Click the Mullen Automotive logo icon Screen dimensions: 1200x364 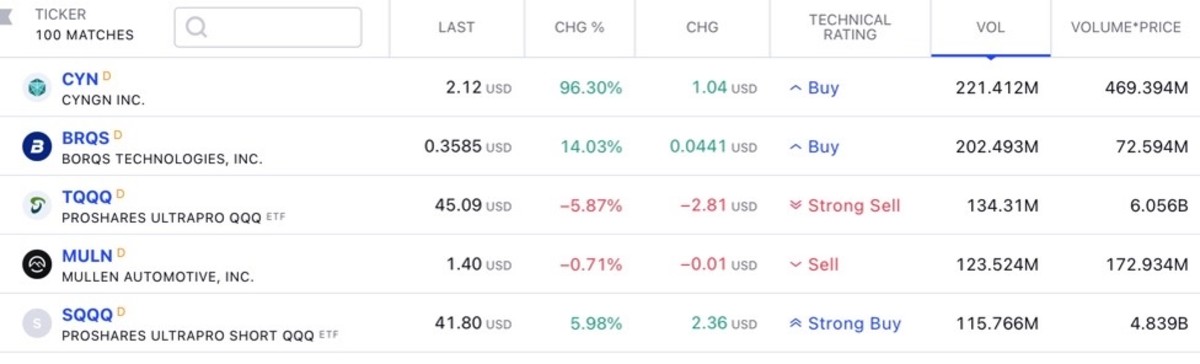37,265
